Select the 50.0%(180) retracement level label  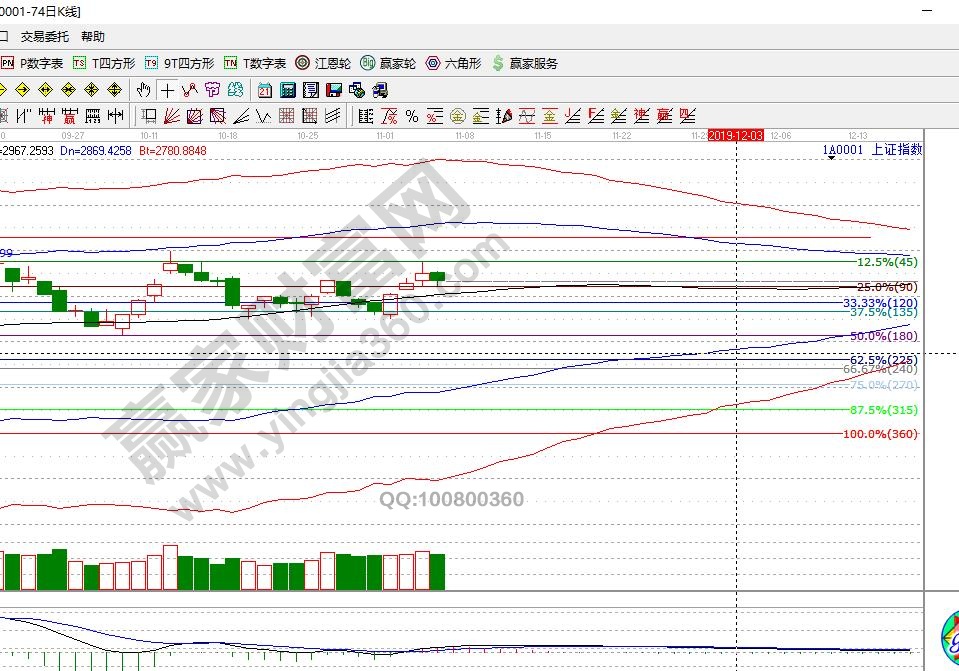tap(883, 336)
